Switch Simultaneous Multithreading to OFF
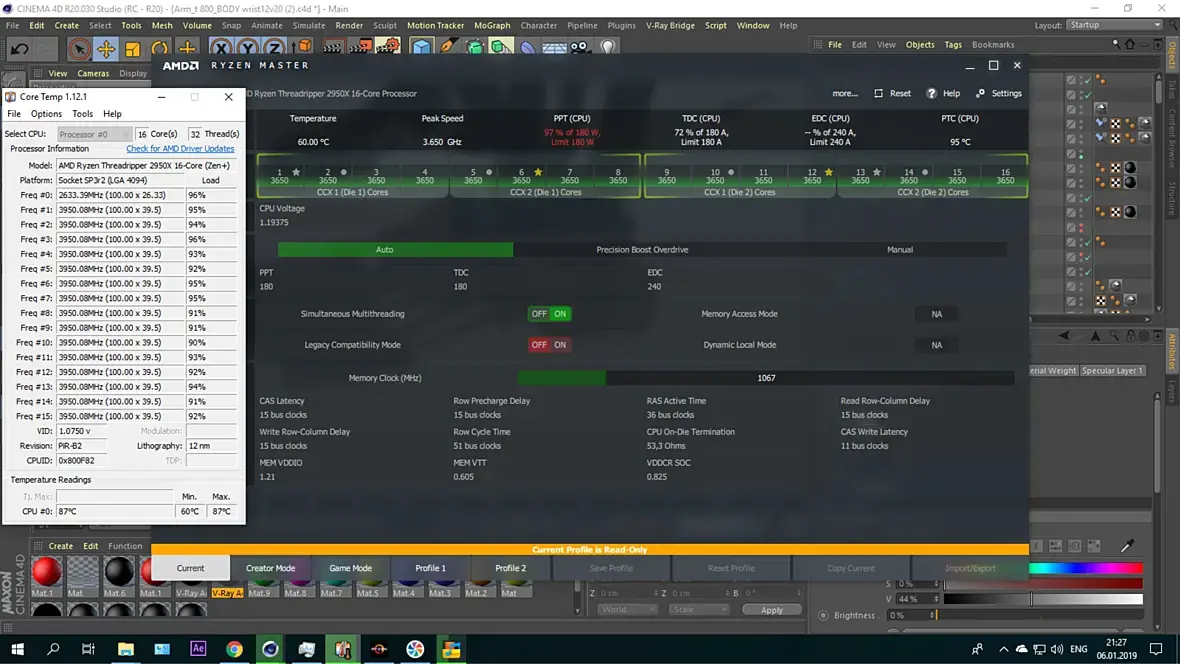The height and width of the screenshot is (664, 1180). point(539,314)
